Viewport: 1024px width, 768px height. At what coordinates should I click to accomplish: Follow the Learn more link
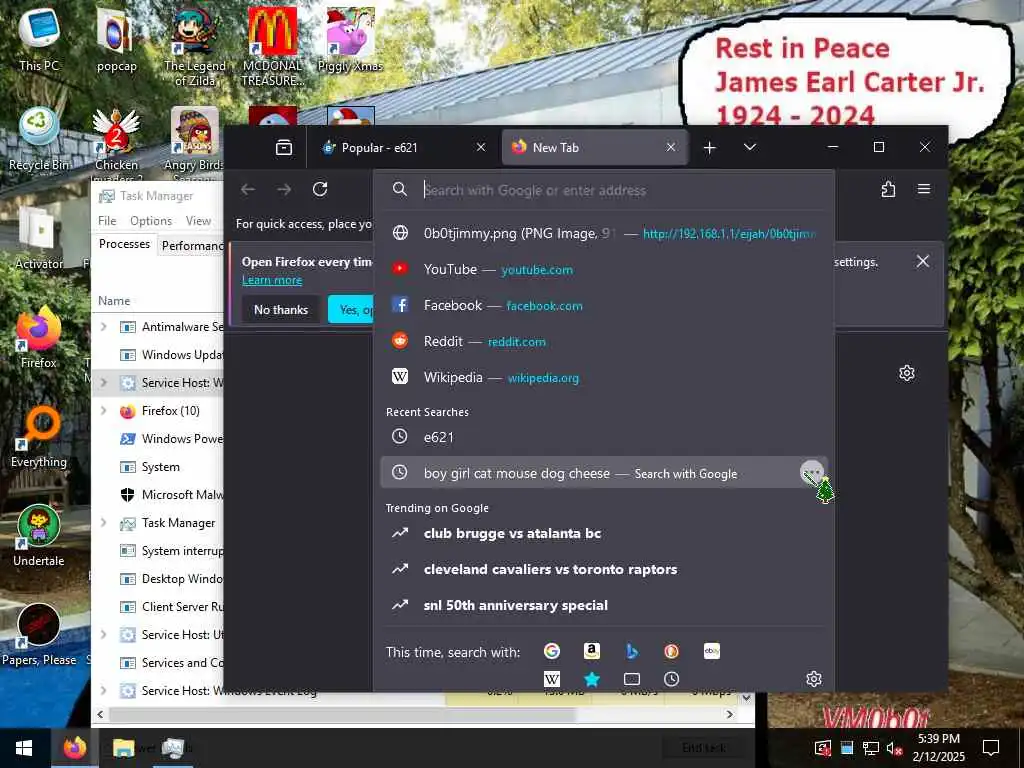[272, 280]
